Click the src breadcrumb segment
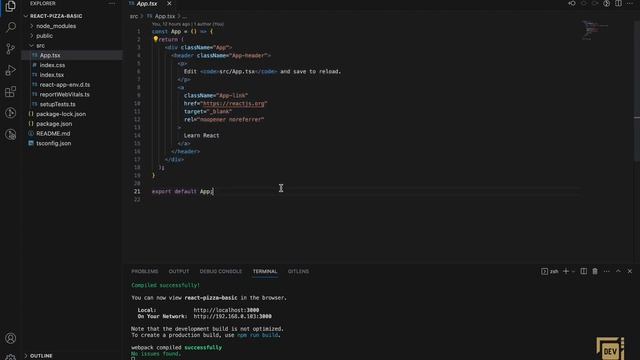640x360 pixels. tap(134, 16)
